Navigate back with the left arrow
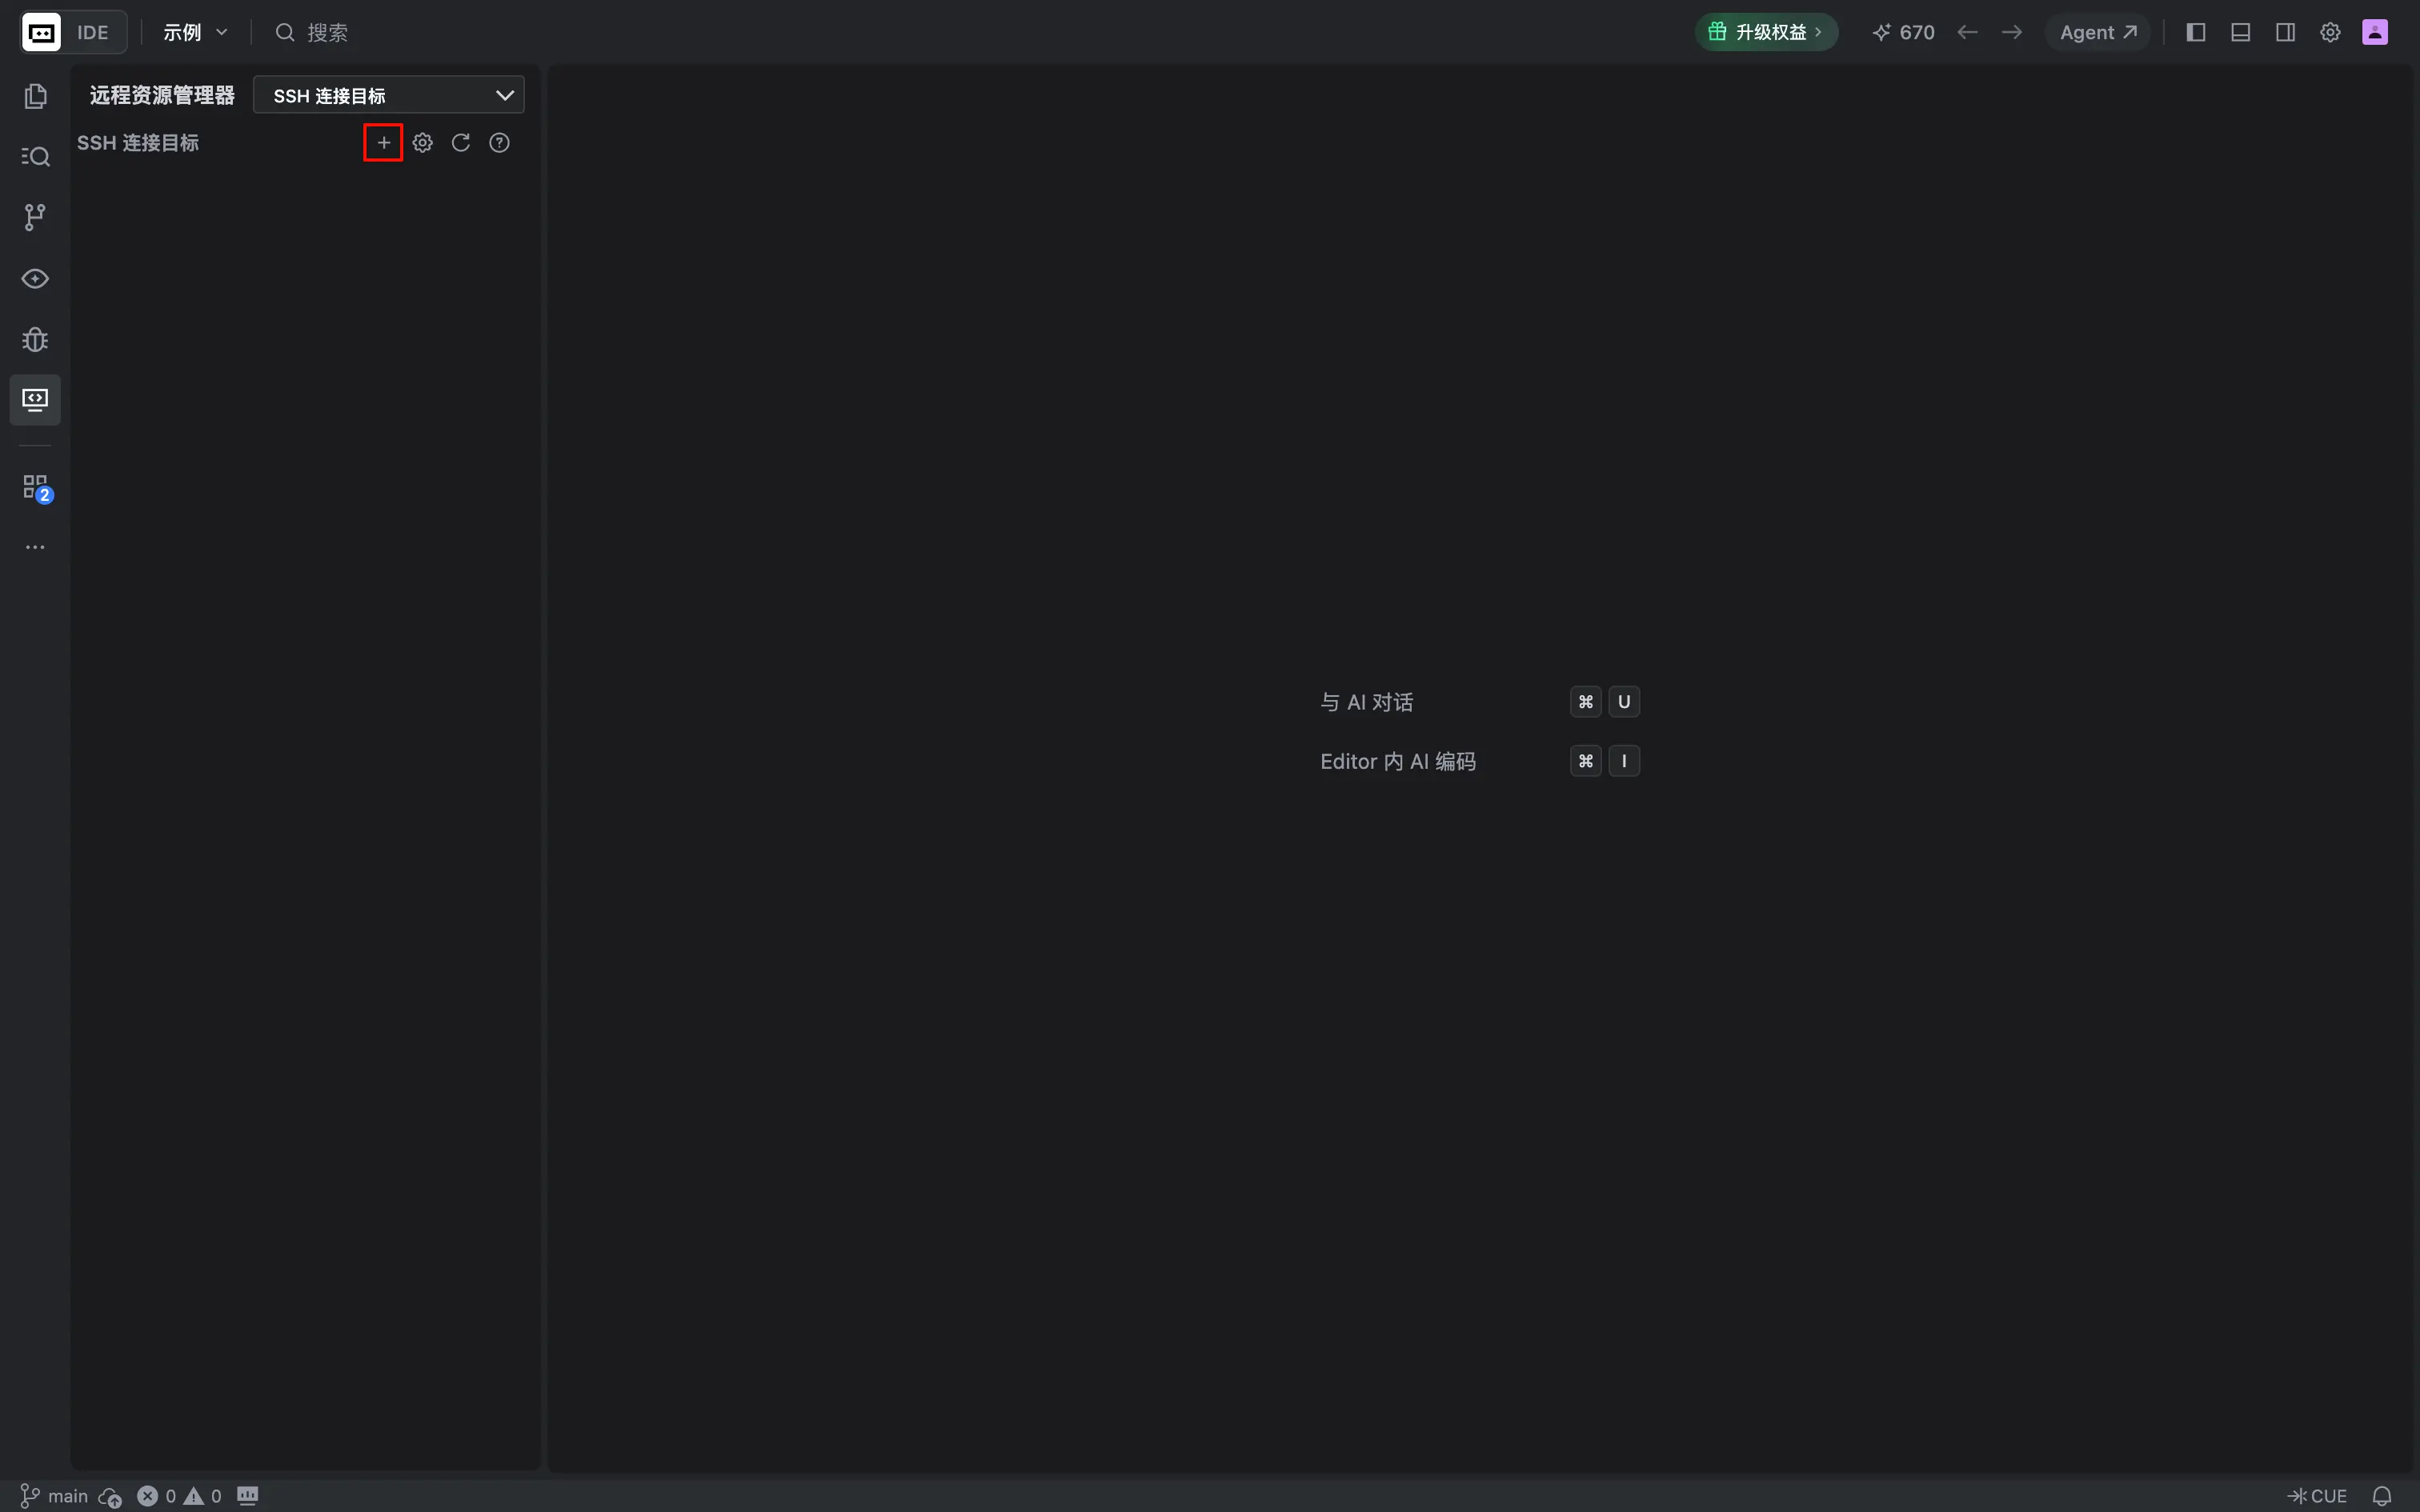 tap(1967, 32)
